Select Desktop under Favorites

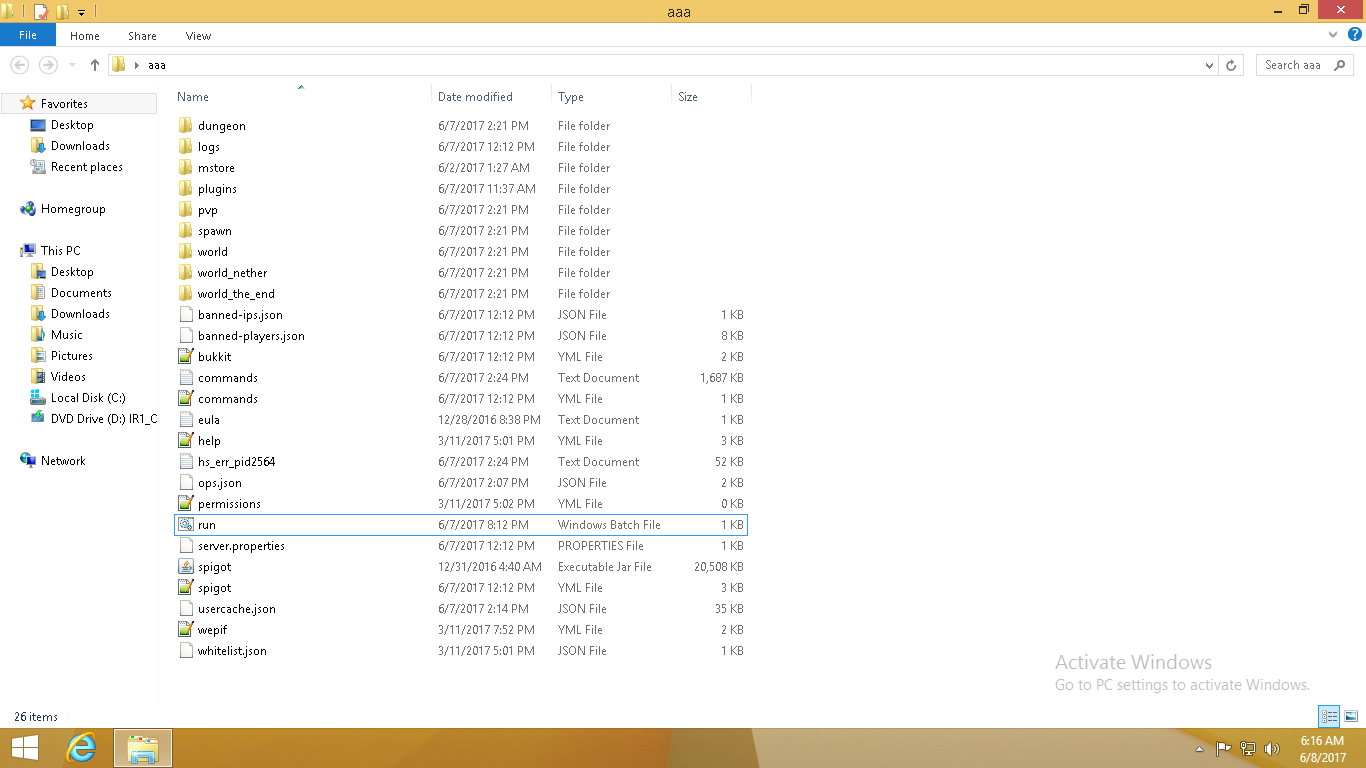[72, 125]
